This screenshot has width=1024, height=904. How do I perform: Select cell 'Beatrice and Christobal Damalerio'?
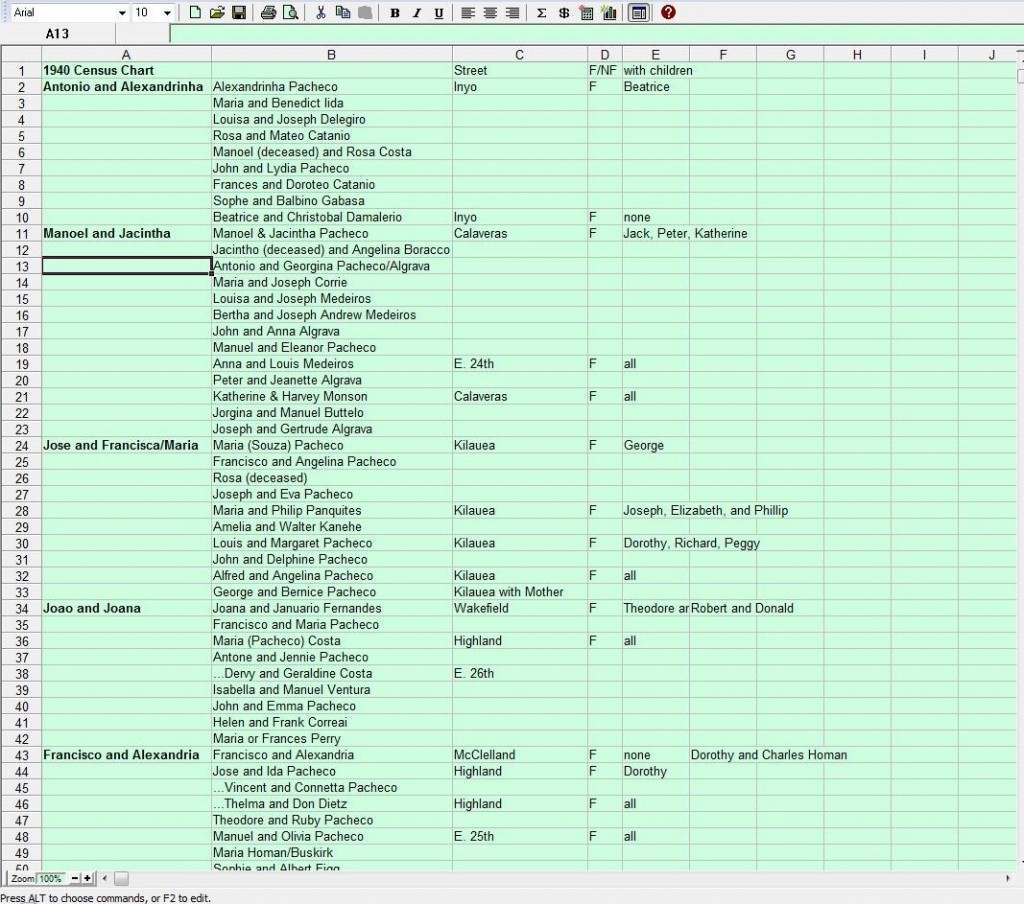click(331, 217)
